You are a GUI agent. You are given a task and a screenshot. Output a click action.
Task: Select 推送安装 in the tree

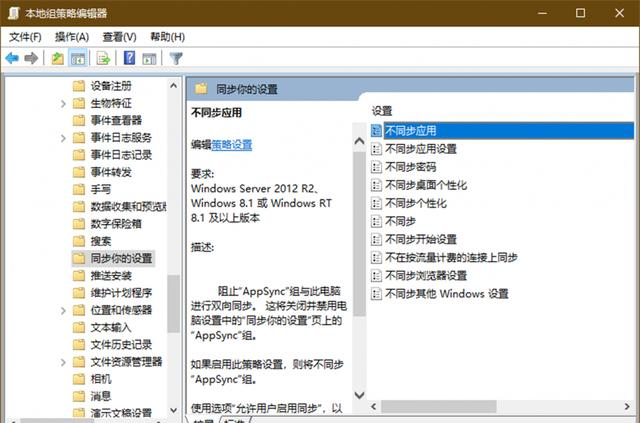[111, 276]
